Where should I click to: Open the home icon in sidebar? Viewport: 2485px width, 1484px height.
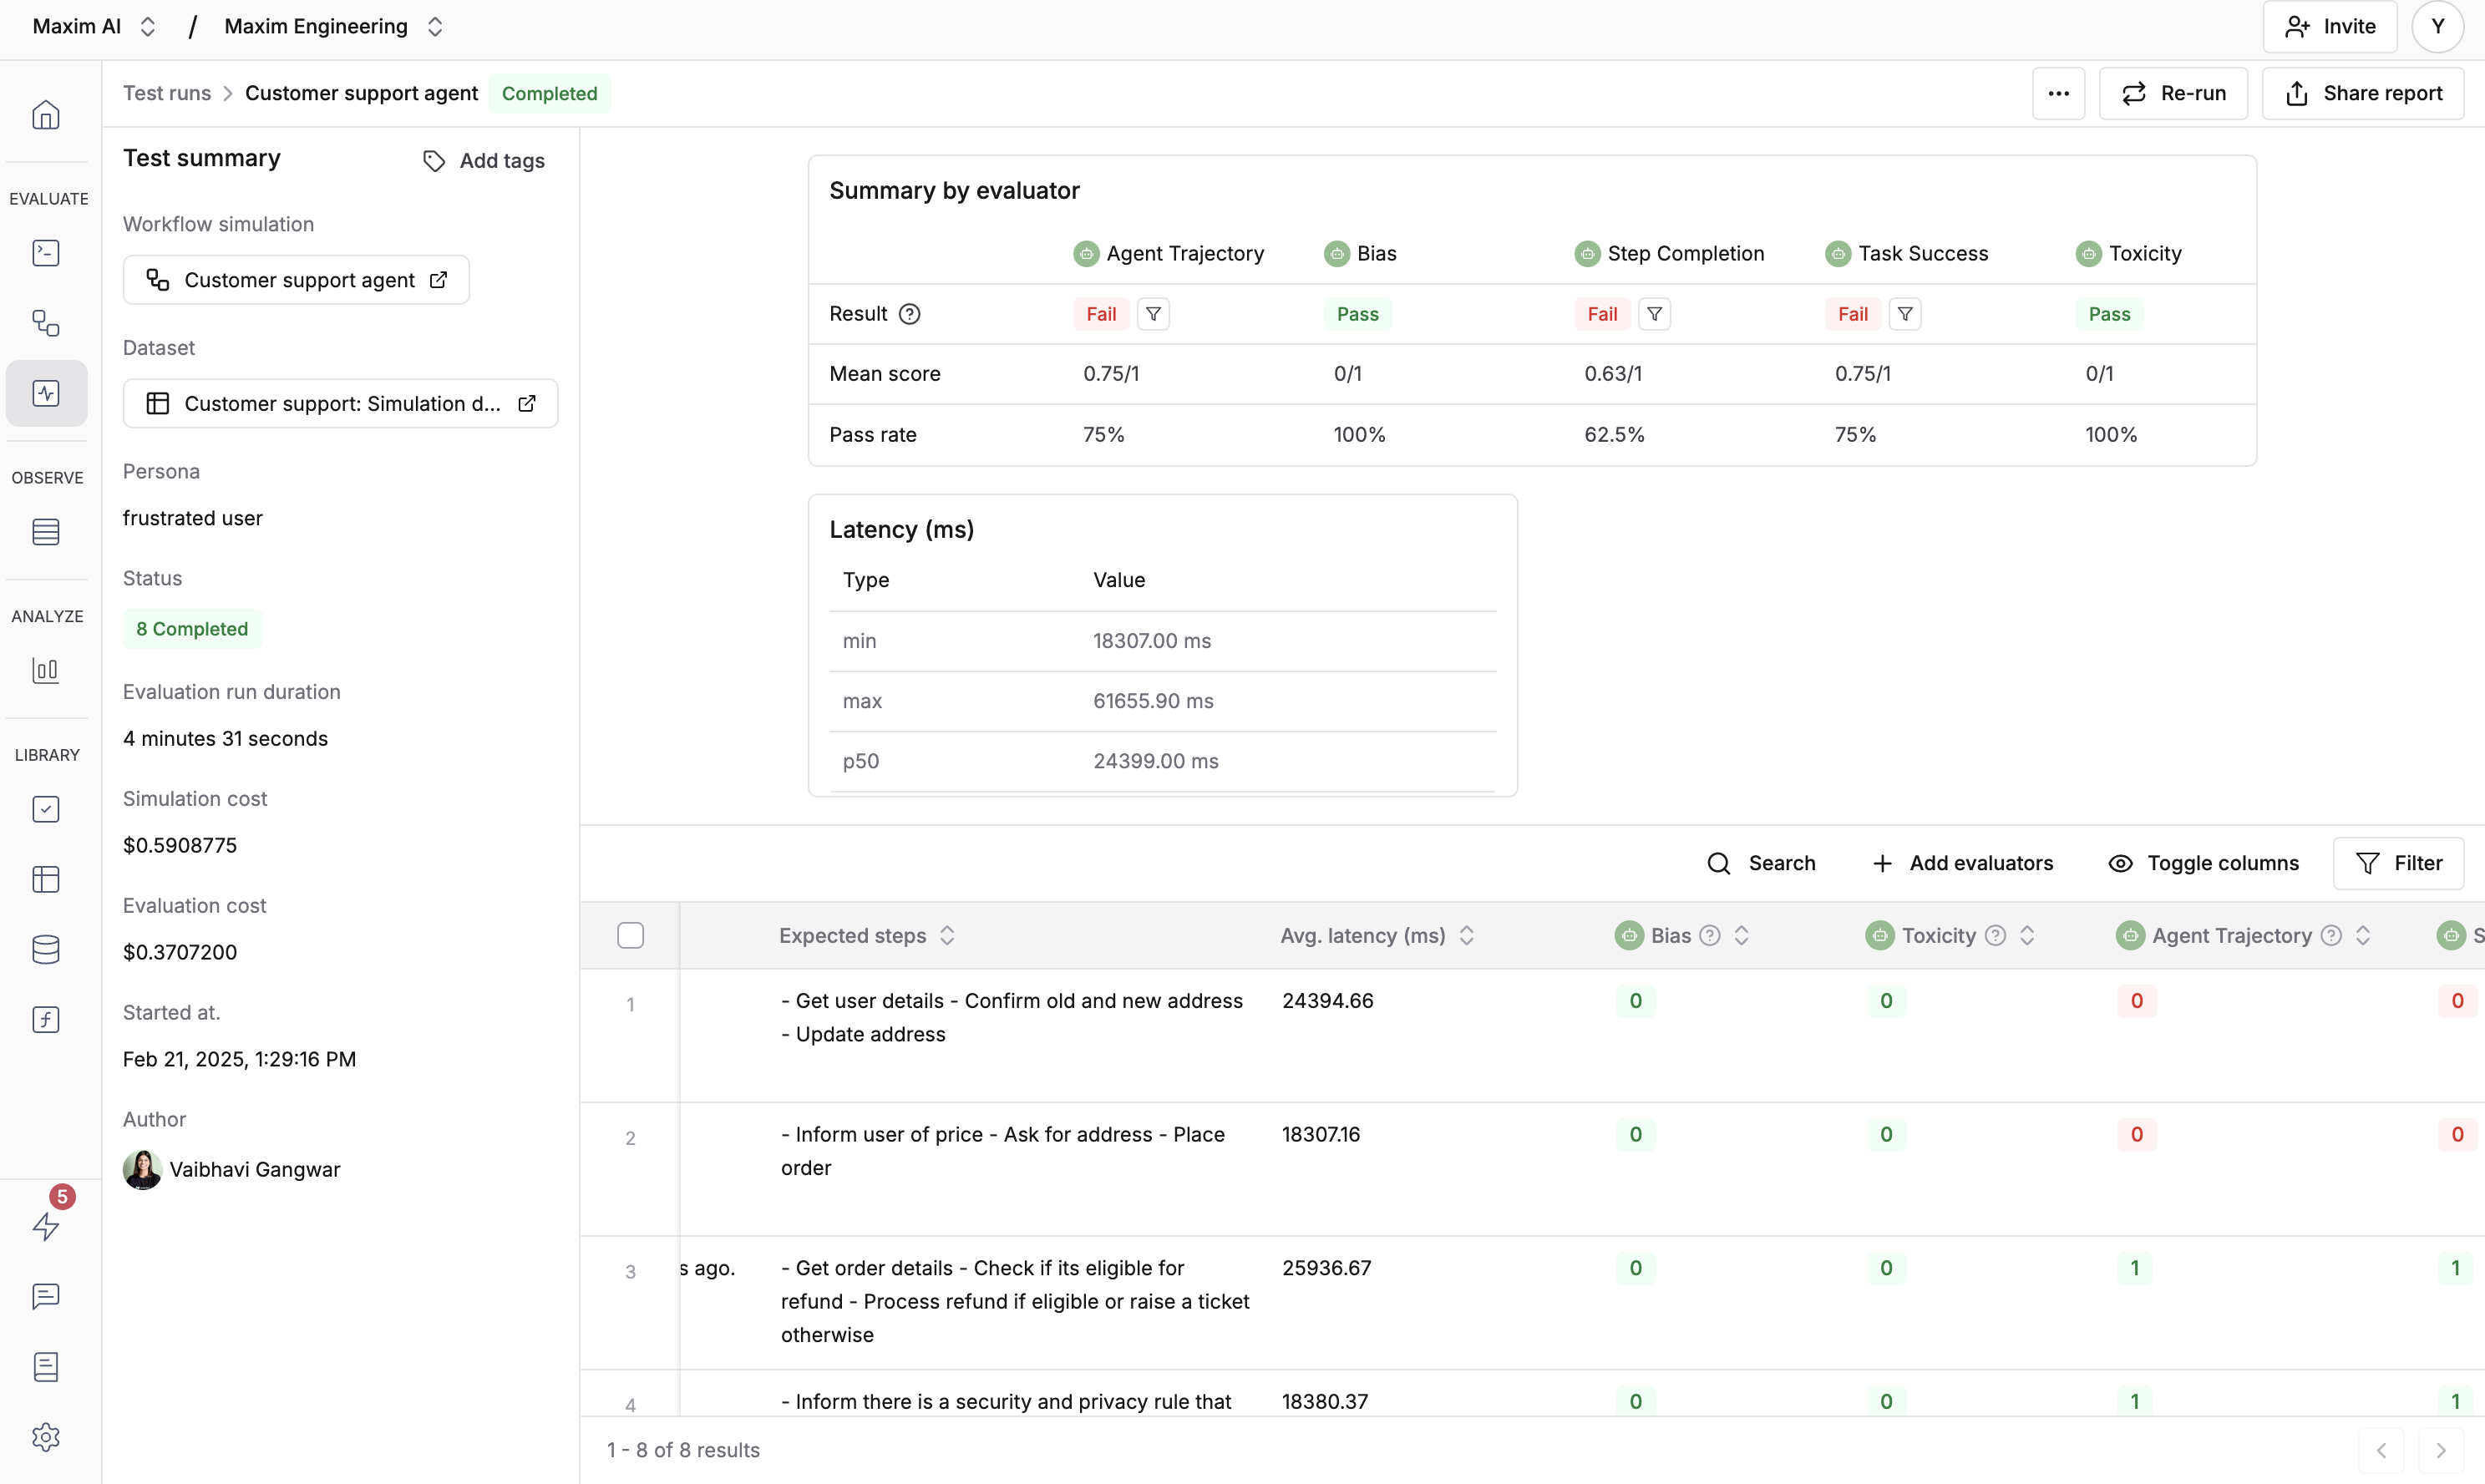click(46, 115)
